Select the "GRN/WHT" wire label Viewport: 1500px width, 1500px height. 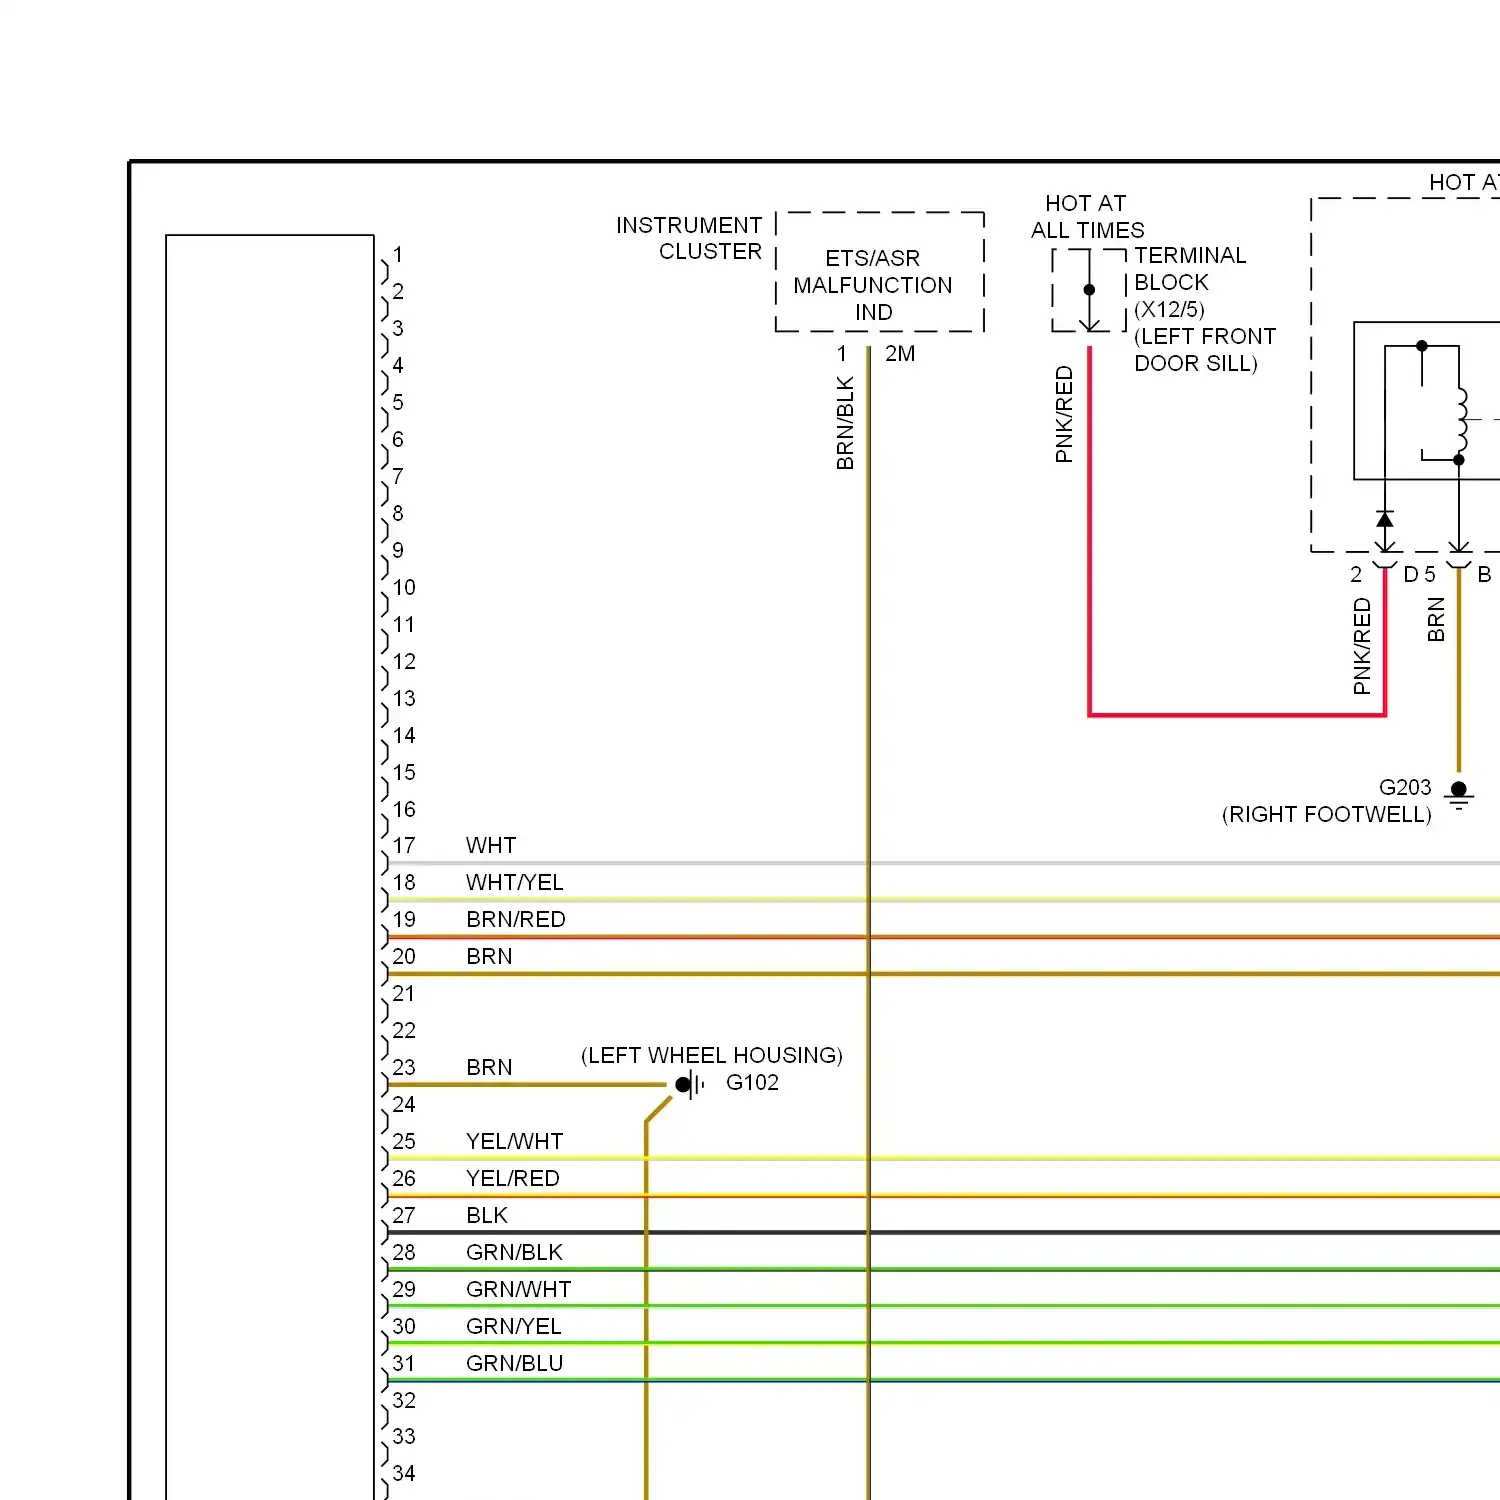(518, 1289)
